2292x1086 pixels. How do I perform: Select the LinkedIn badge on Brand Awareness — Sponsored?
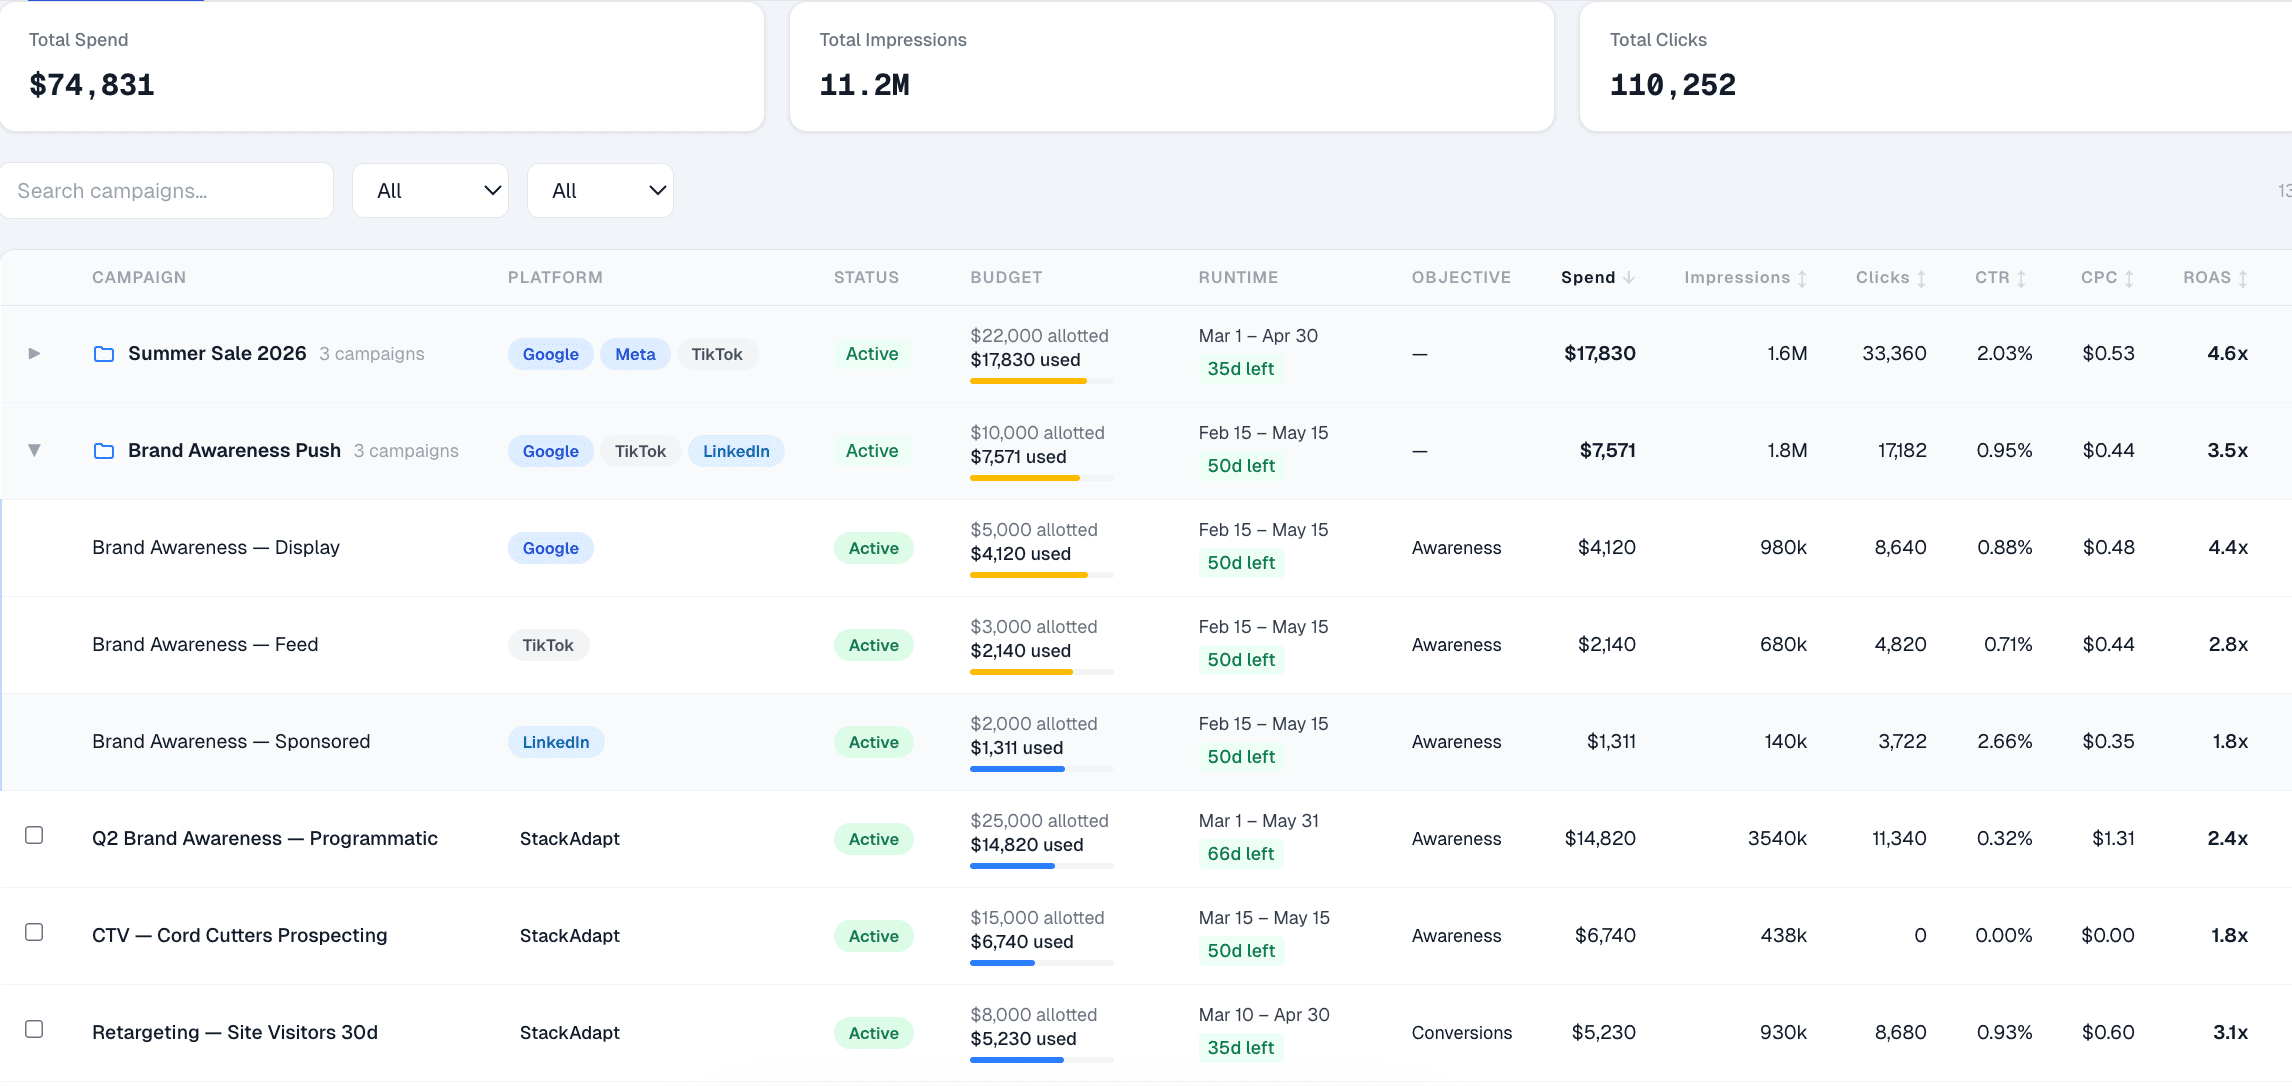click(556, 741)
